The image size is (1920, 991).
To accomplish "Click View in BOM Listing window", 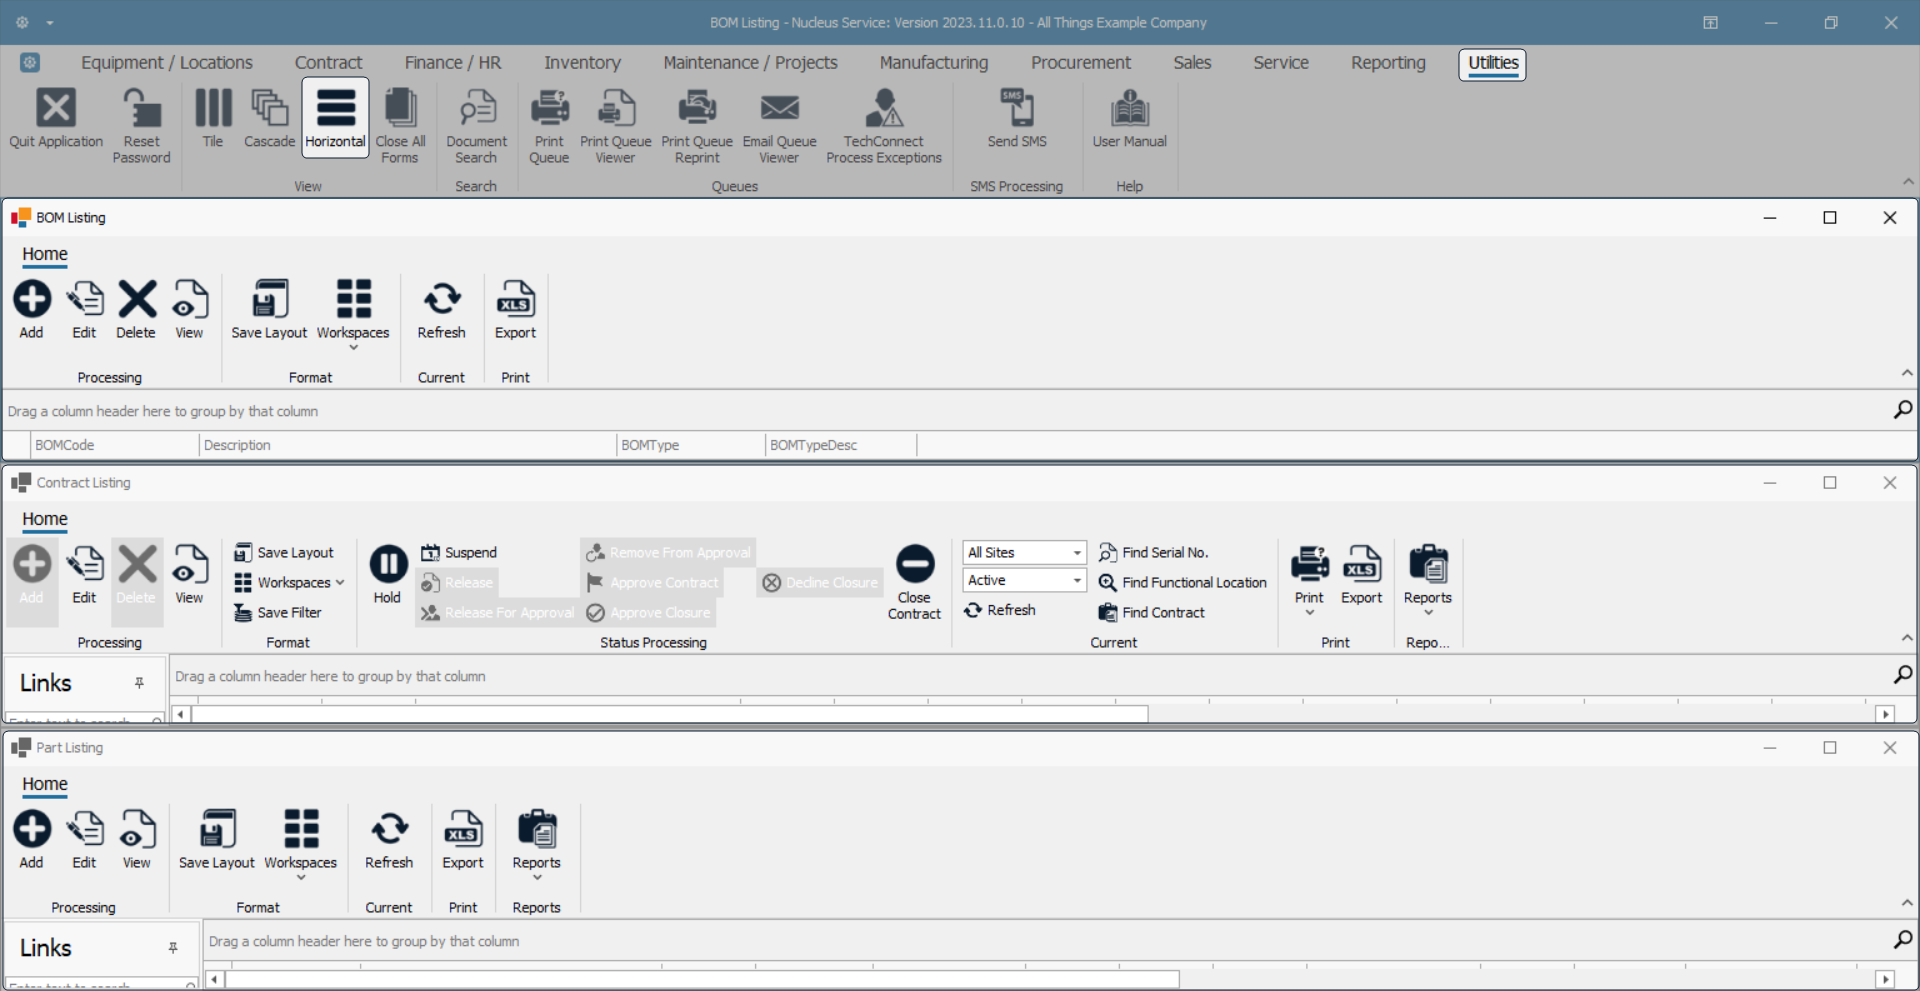I will pyautogui.click(x=189, y=310).
